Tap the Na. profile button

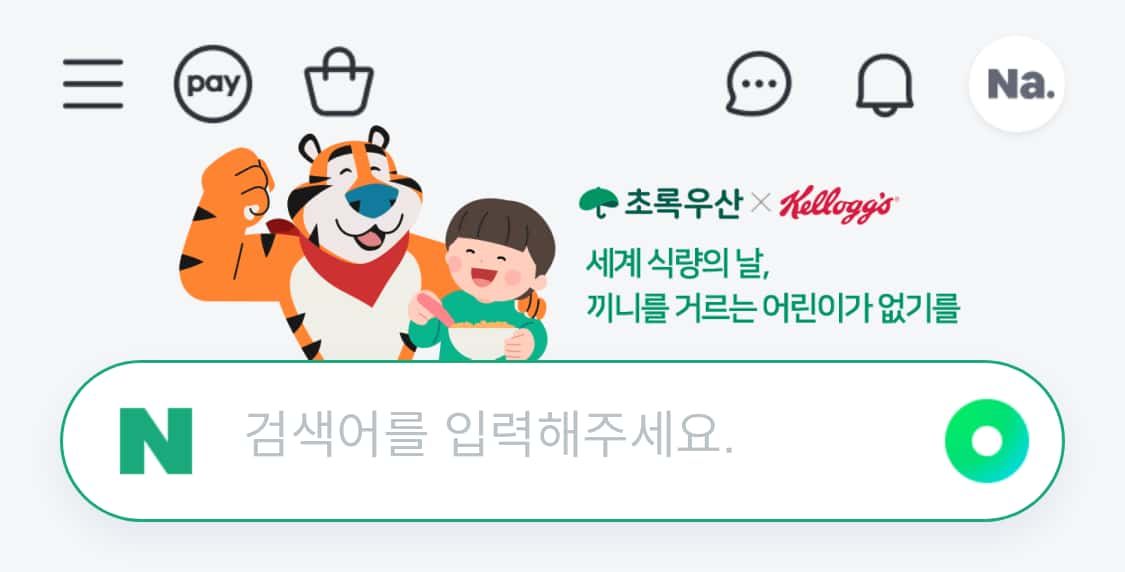click(x=1017, y=84)
